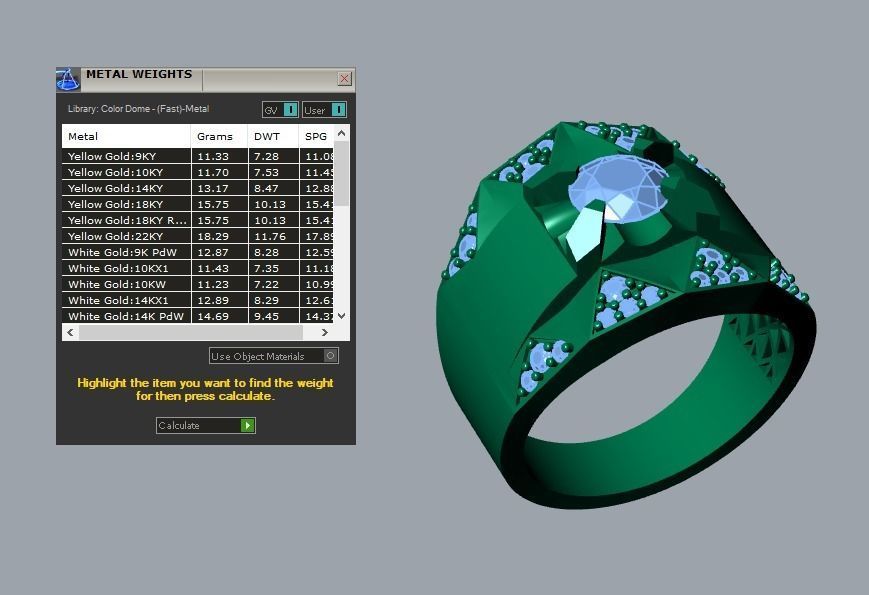Select the White Gold:9K PdW row
The height and width of the screenshot is (595, 869).
[198, 253]
